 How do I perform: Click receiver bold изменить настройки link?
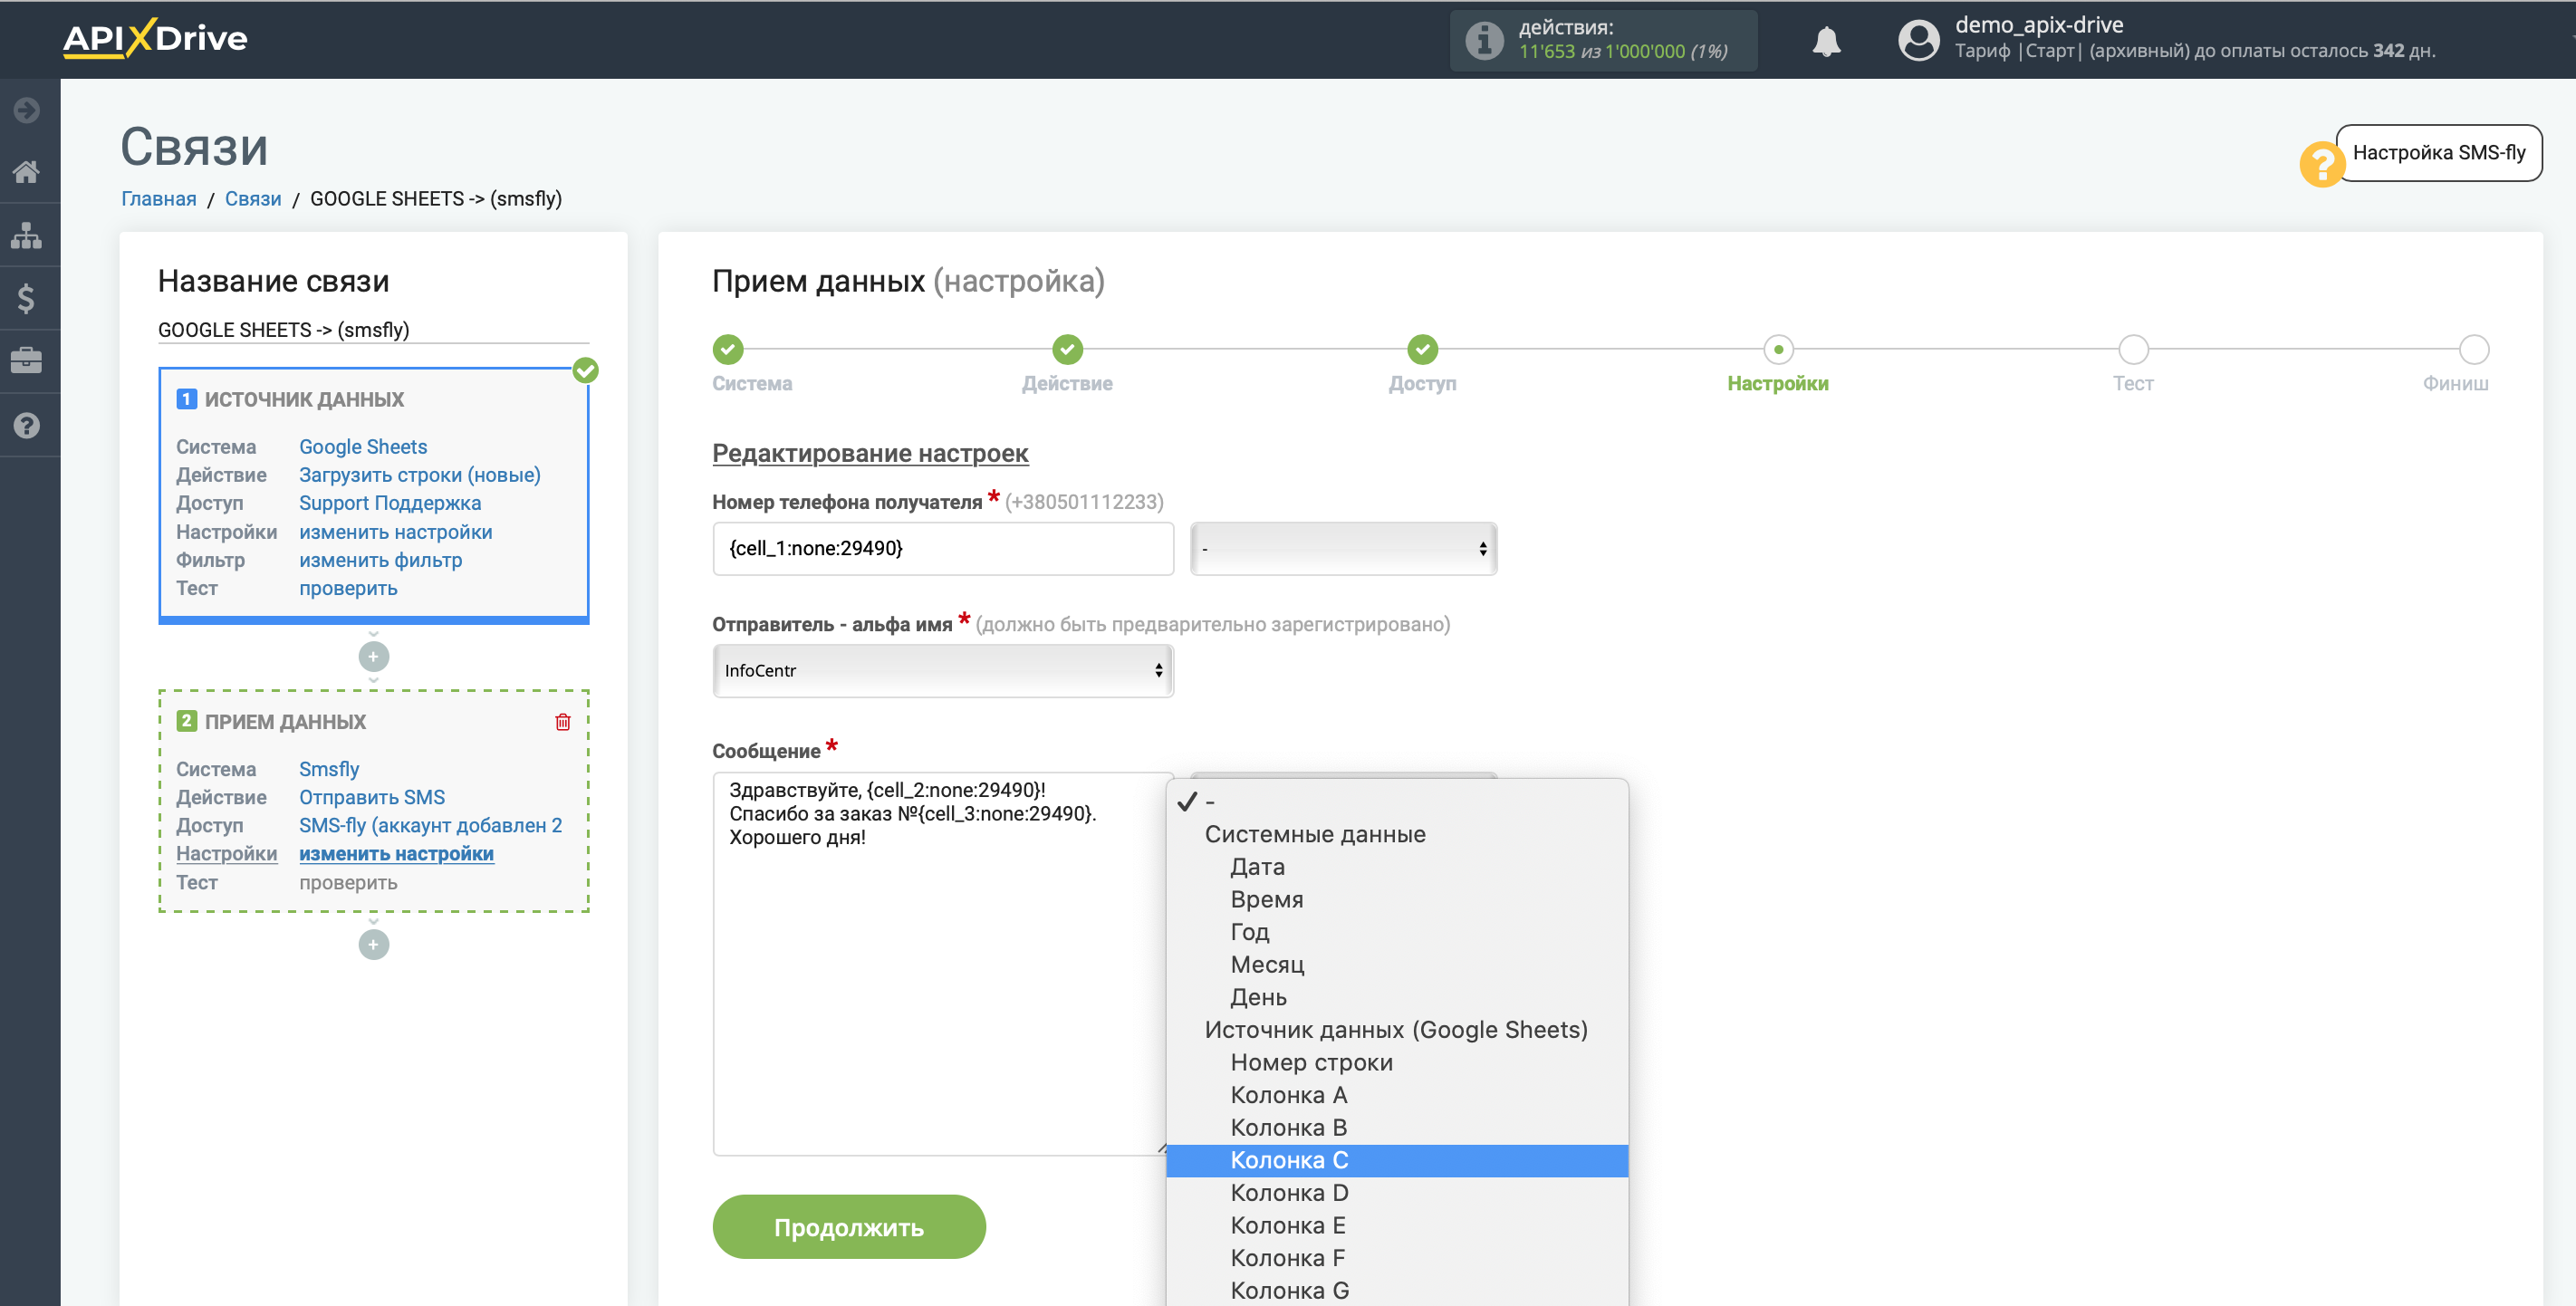[x=396, y=854]
